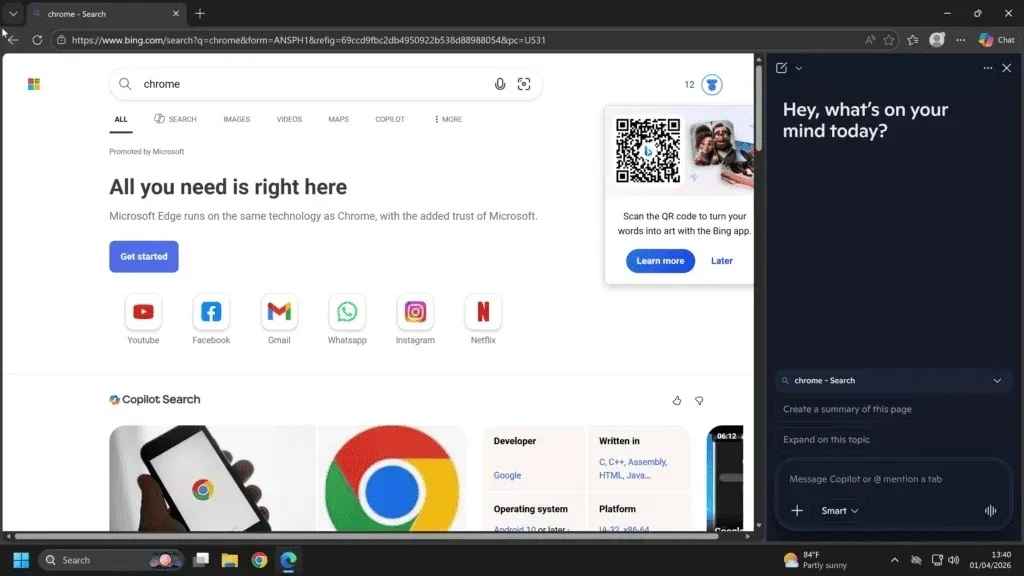Toggle Read aloud icon in address bar
The height and width of the screenshot is (576, 1024).
click(x=870, y=40)
